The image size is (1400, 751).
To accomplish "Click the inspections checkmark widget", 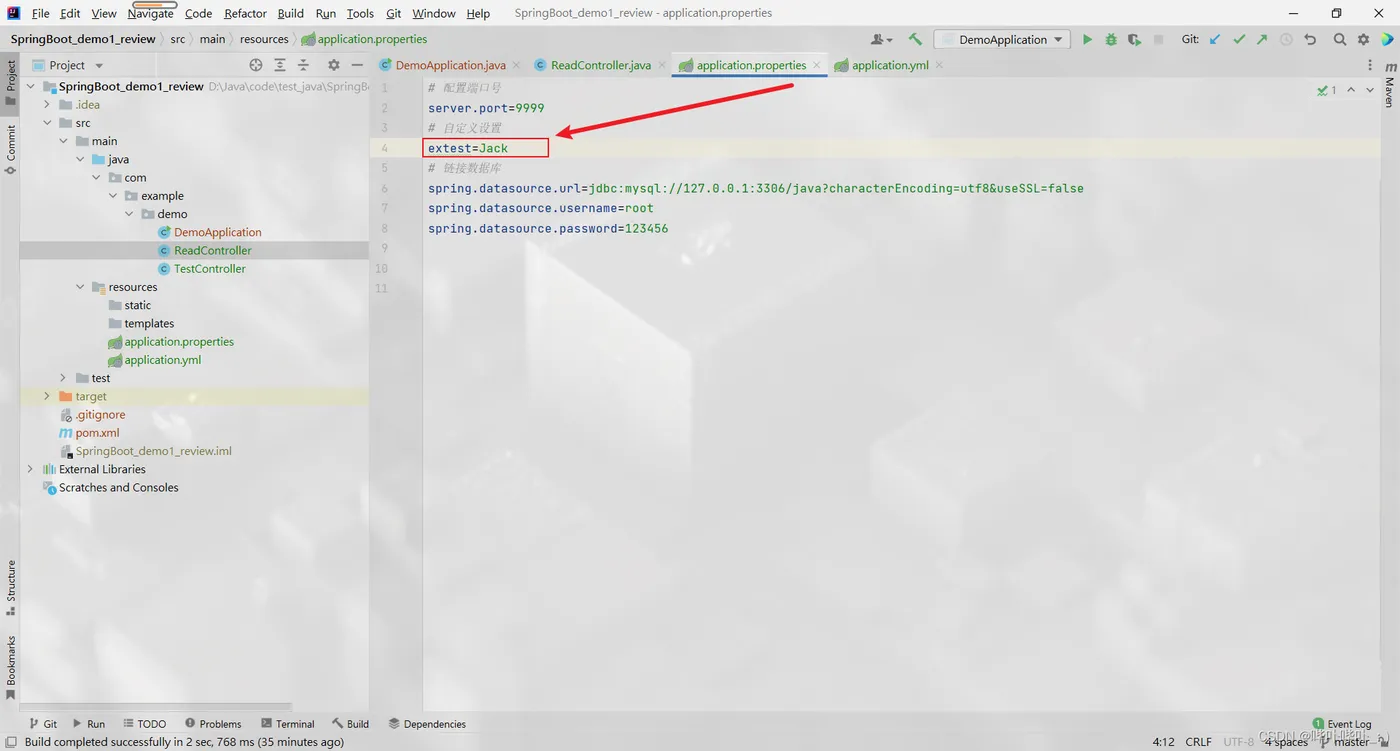I will 1327,90.
